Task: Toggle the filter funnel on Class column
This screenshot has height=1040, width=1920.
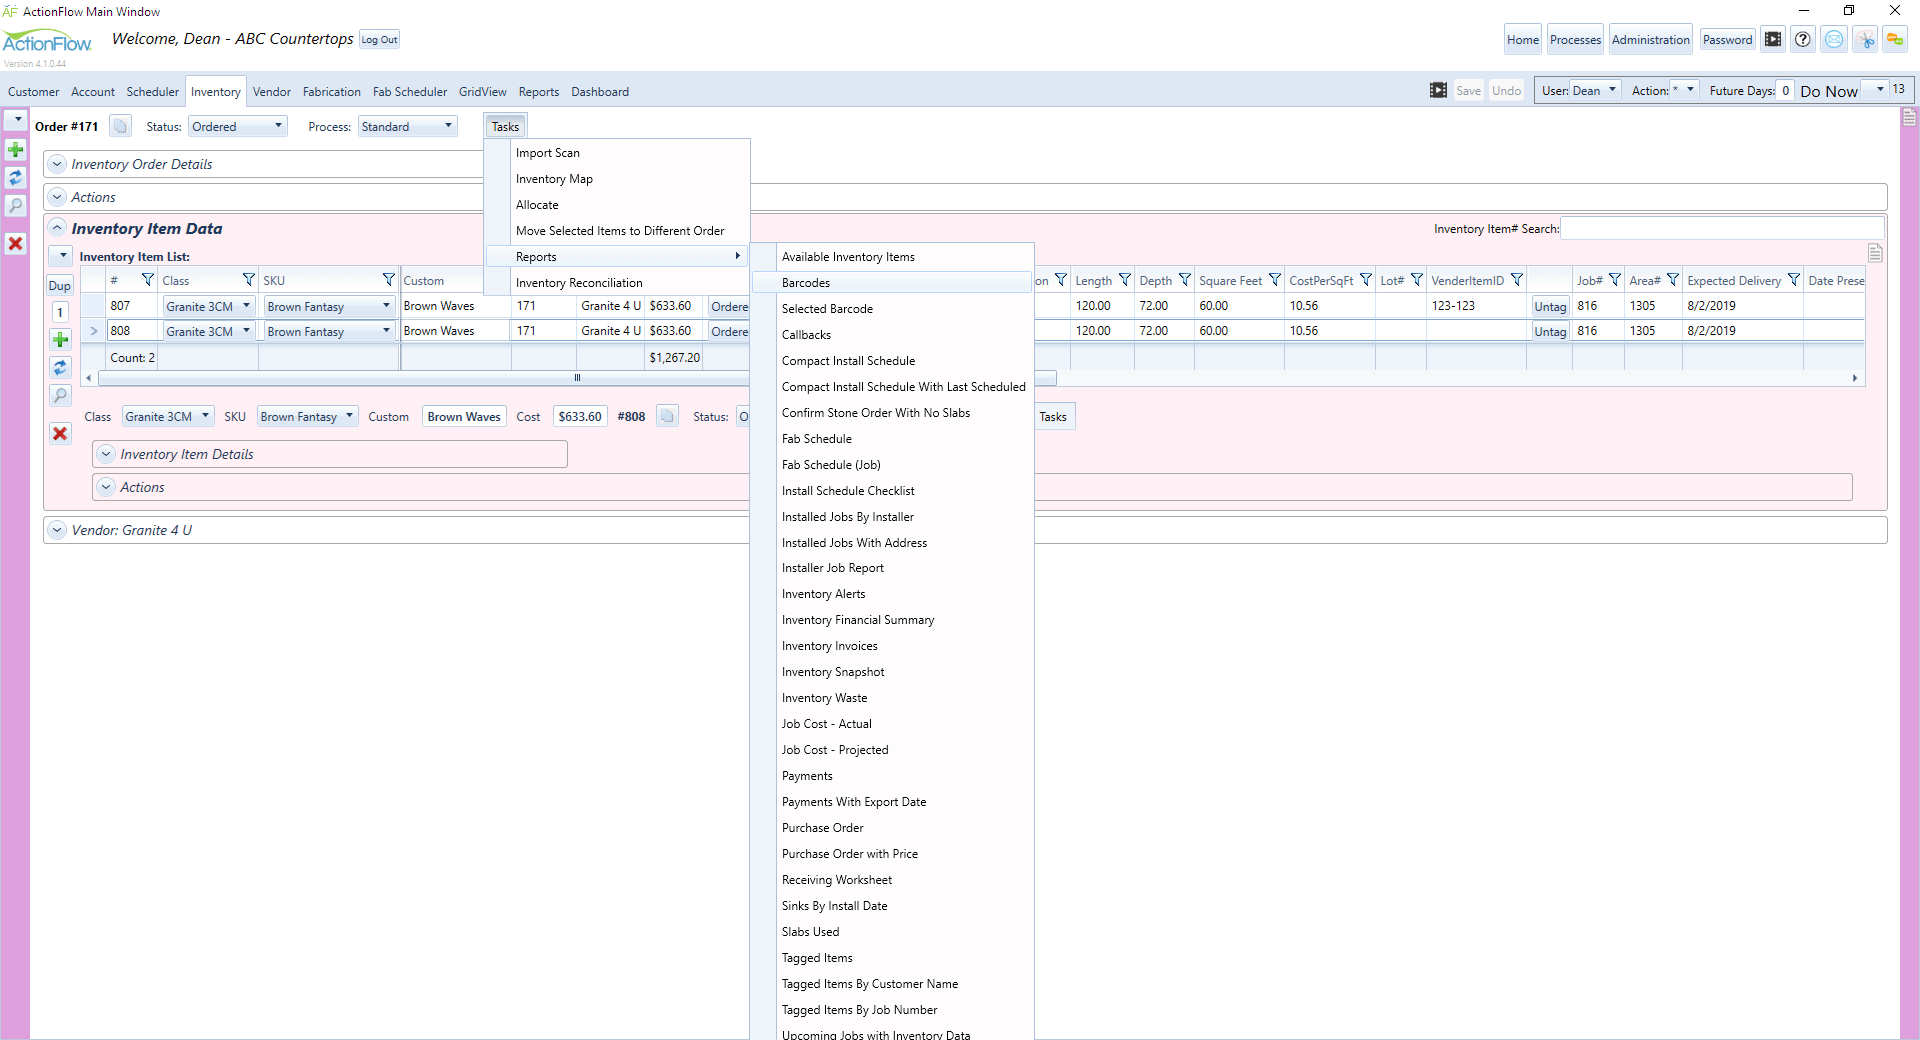Action: tap(248, 280)
